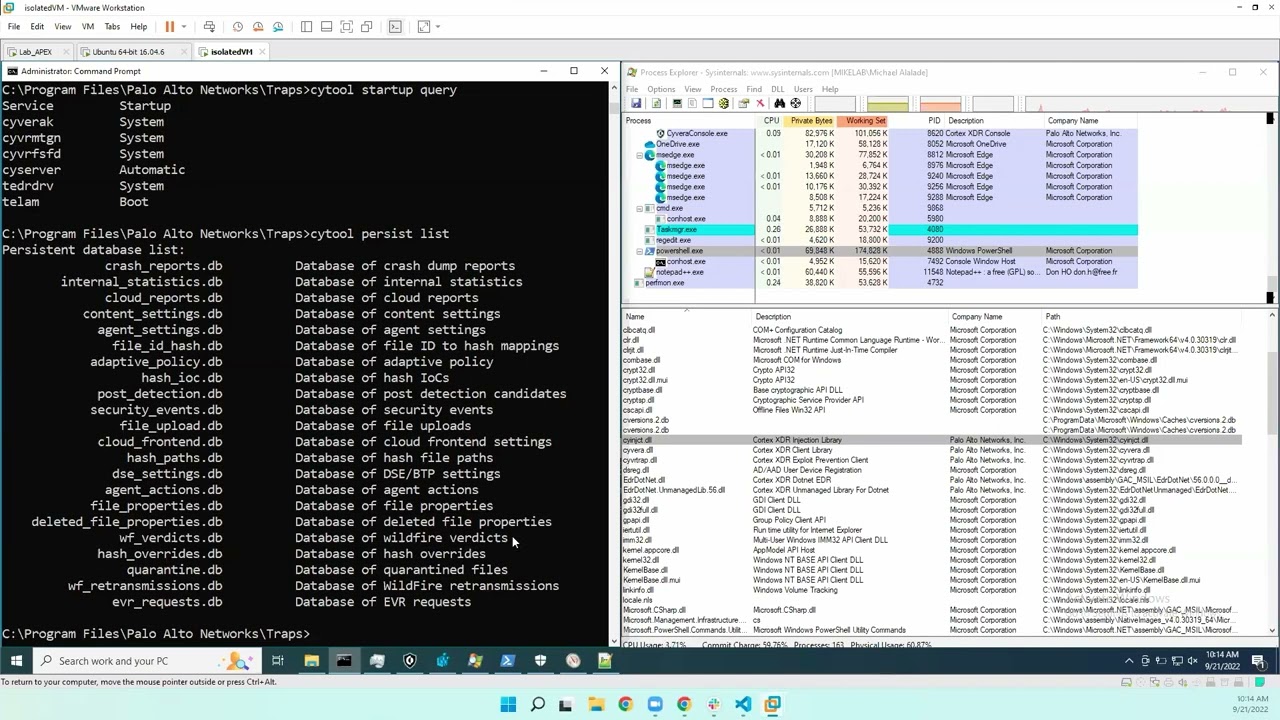This screenshot has height=720, width=1280.
Task: Show hidden tray icons chevron in guest
Action: coord(1129,661)
